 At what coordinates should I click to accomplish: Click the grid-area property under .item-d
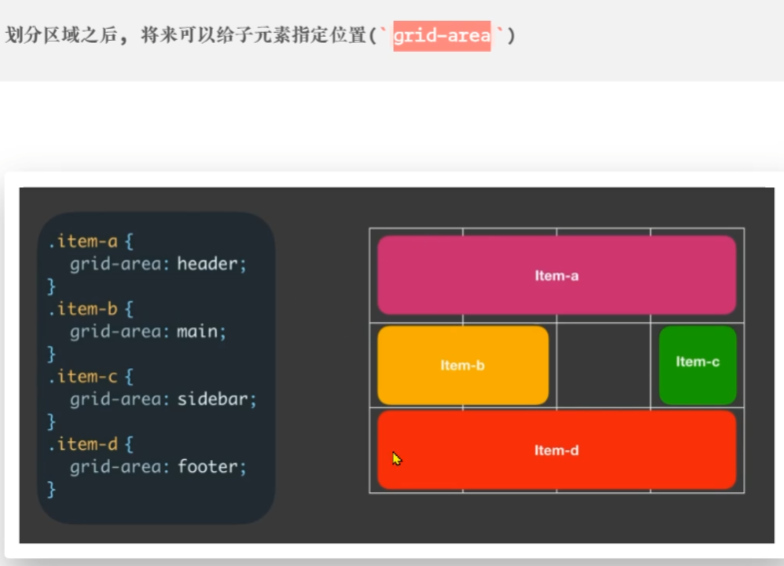coord(120,466)
